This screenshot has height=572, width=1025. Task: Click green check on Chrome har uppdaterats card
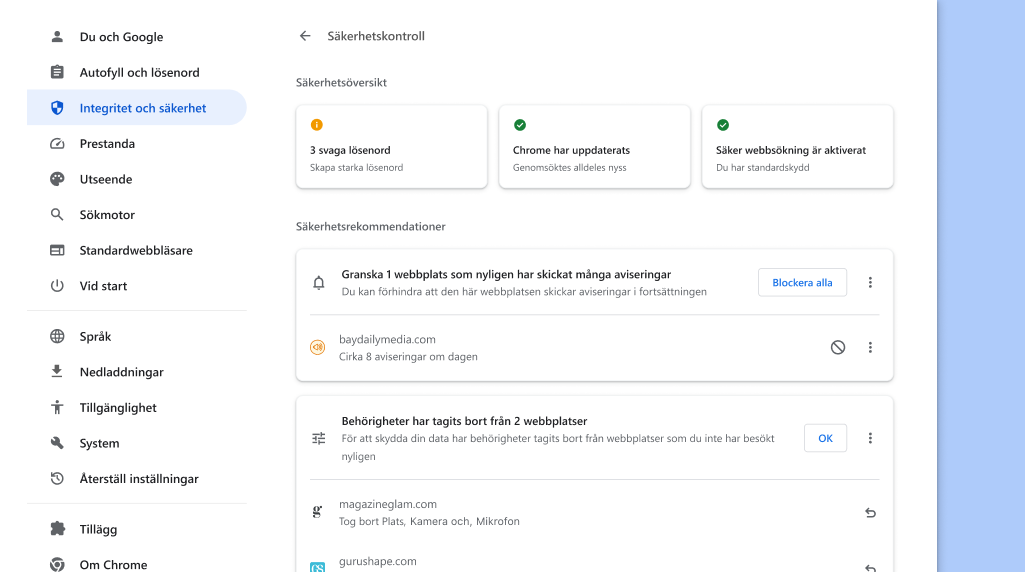[520, 125]
